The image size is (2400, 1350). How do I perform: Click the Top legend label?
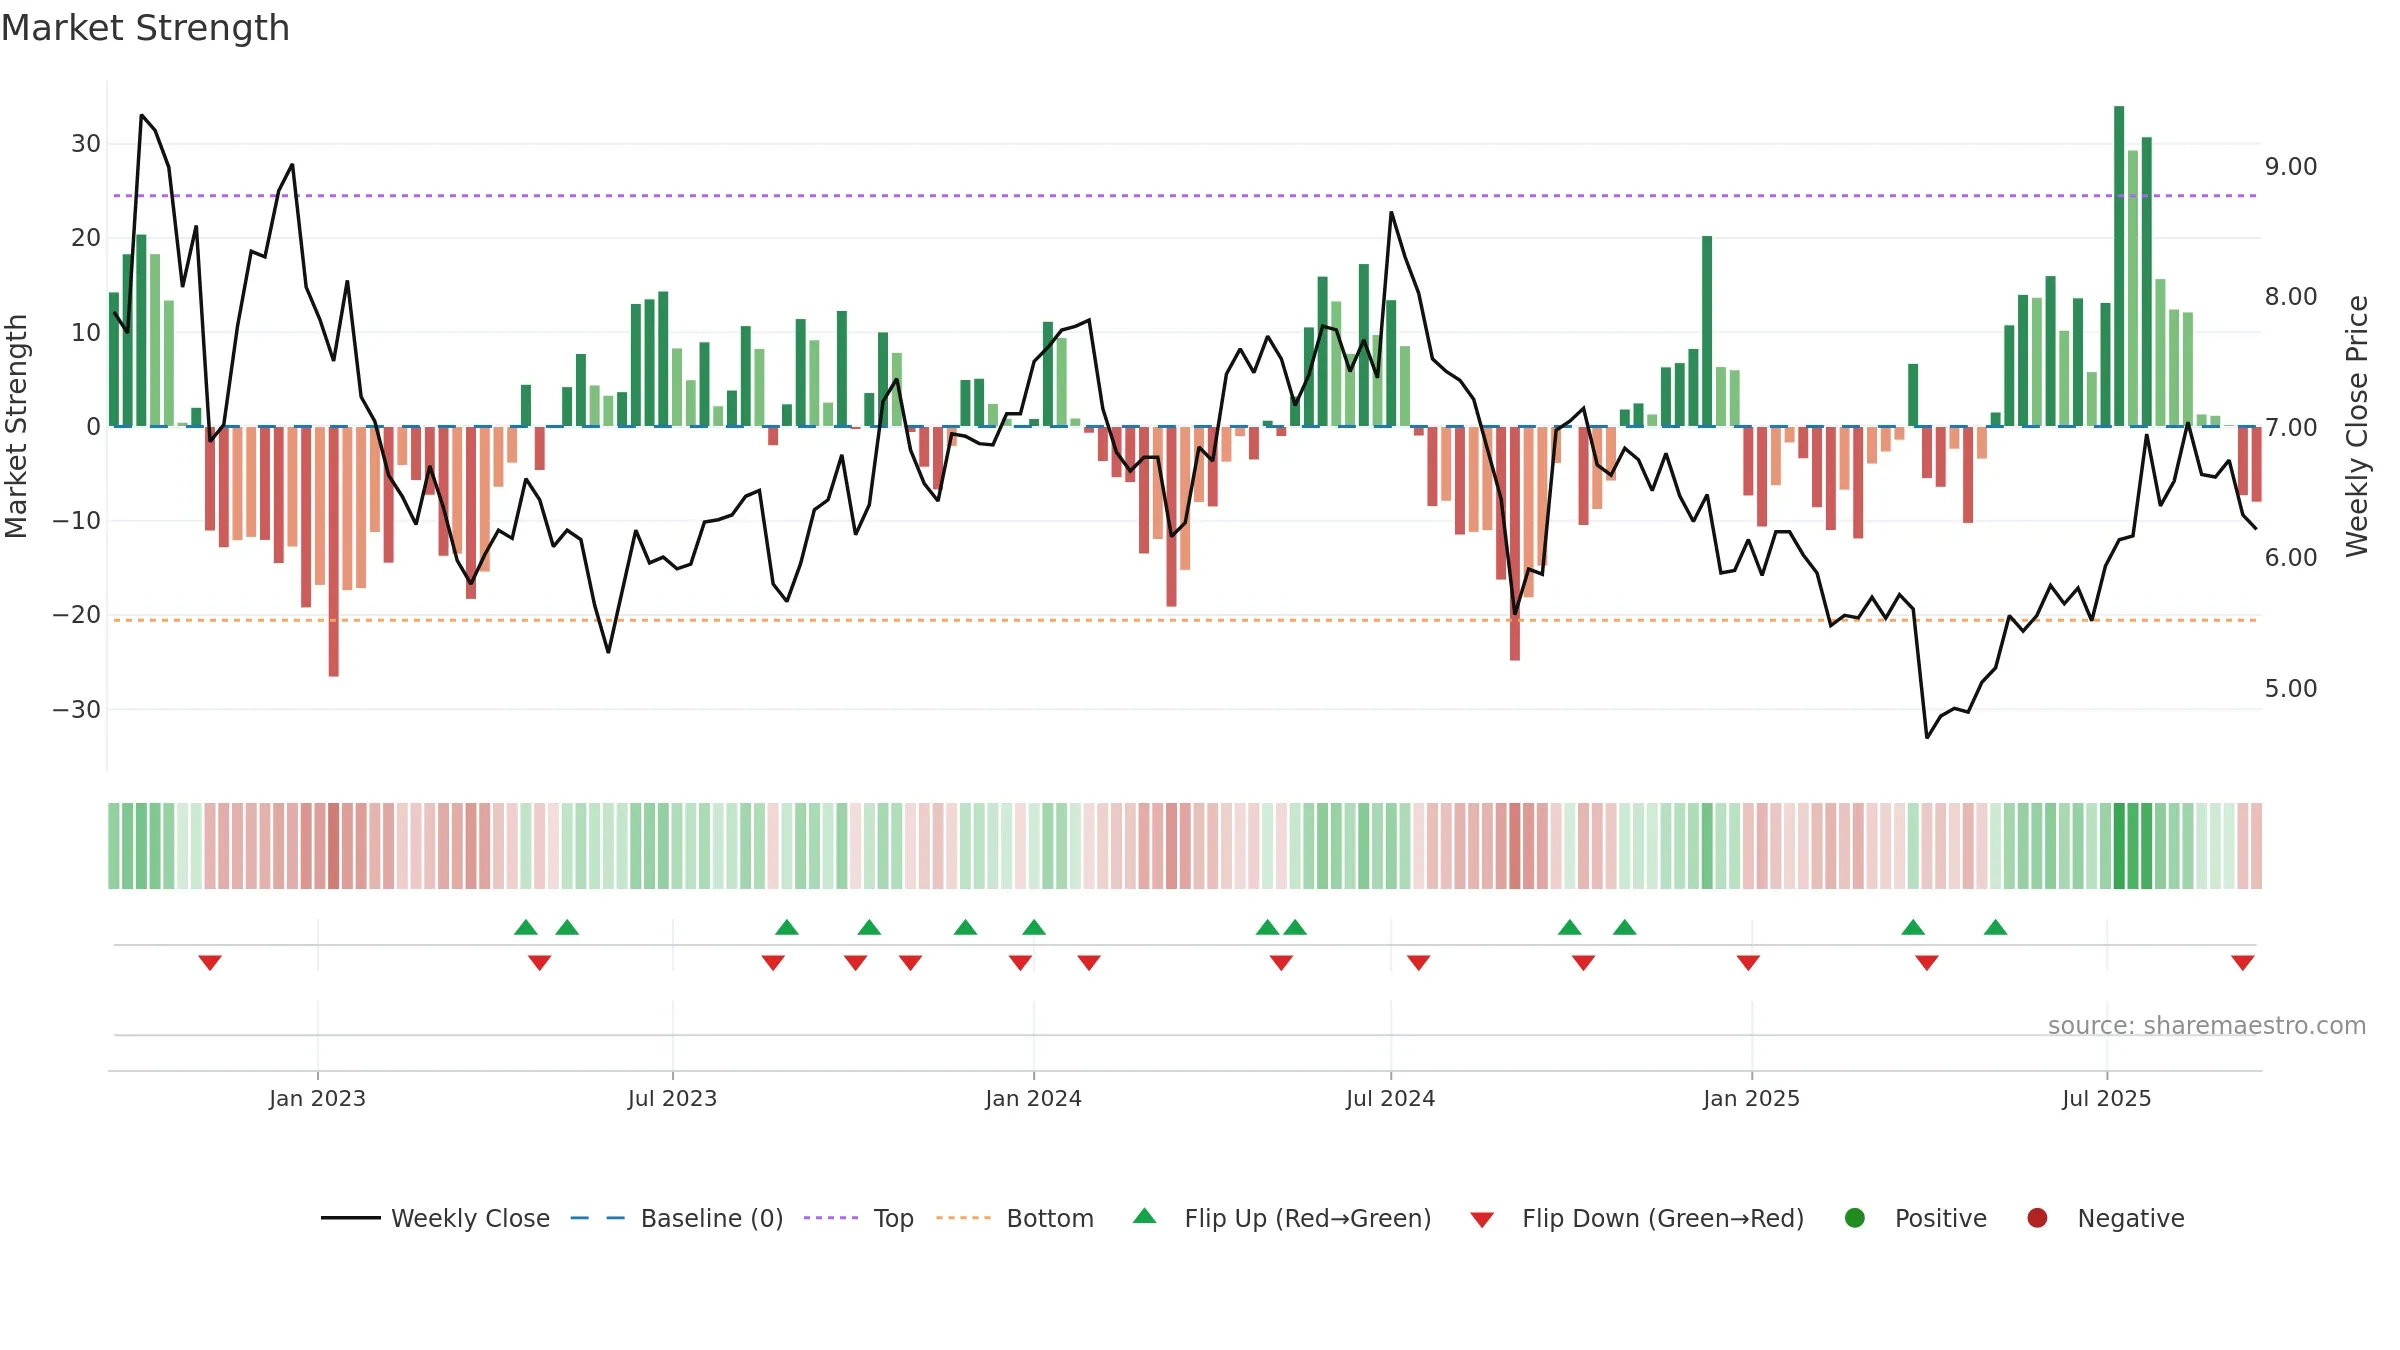pos(893,1218)
